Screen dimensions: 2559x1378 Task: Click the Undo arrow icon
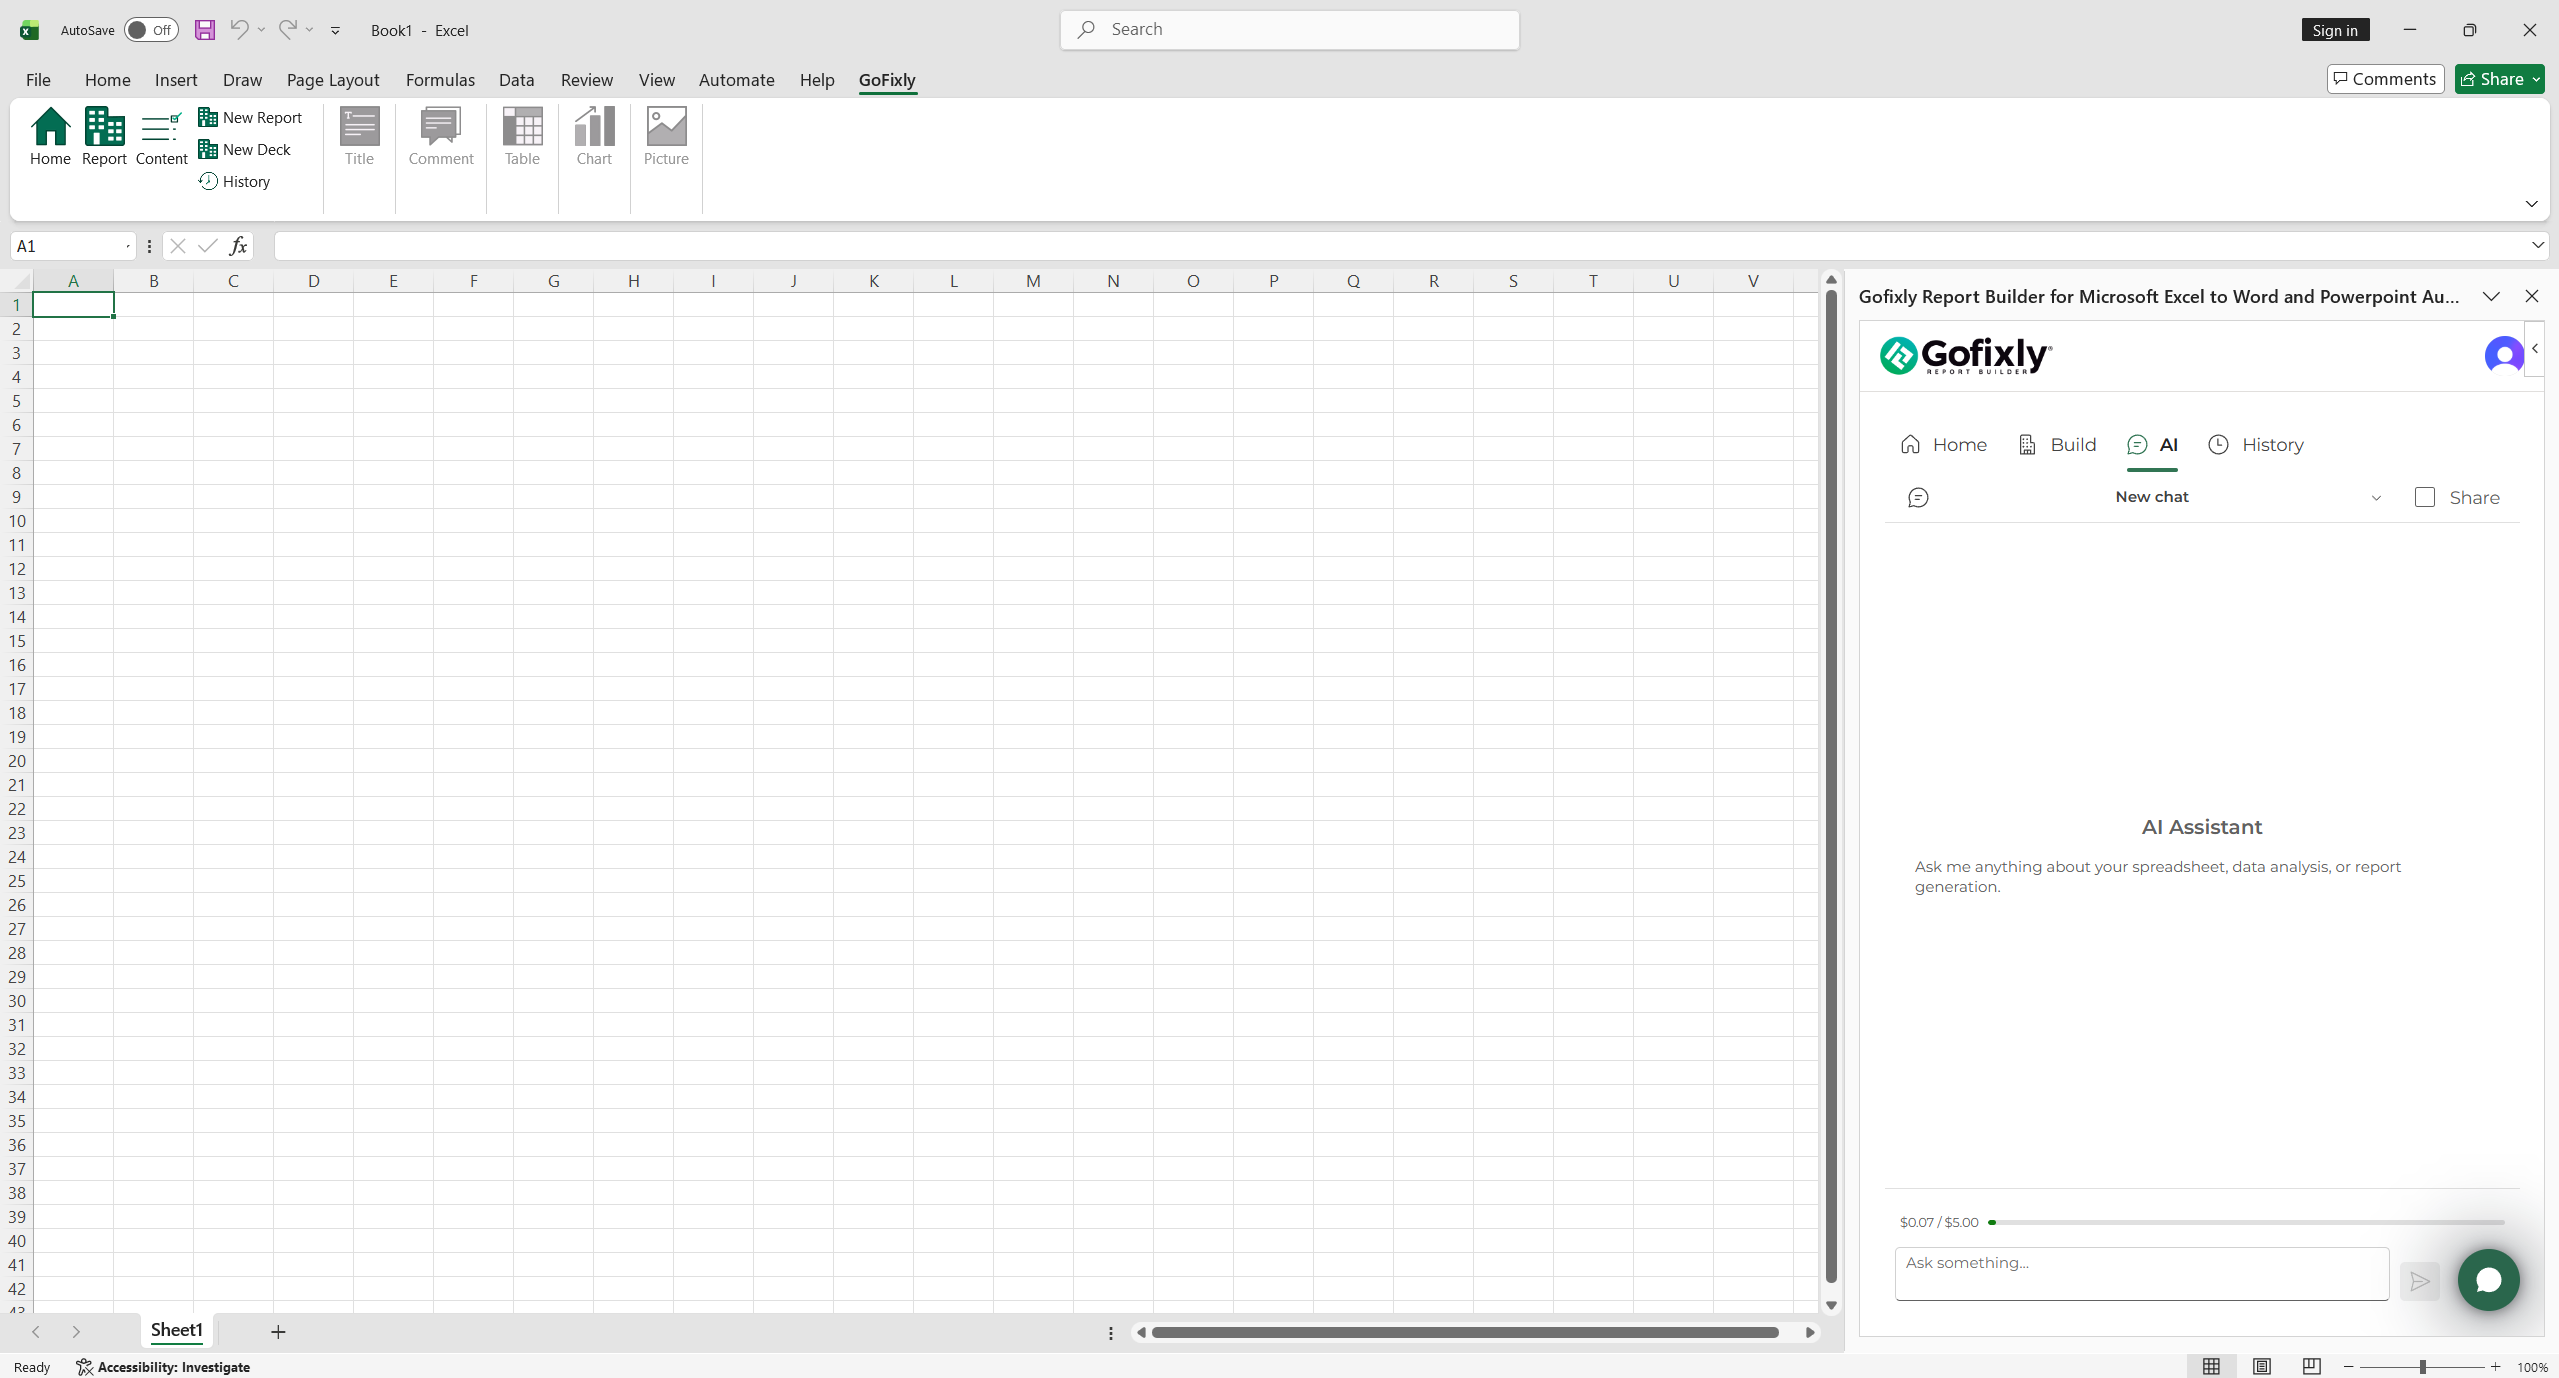238,29
